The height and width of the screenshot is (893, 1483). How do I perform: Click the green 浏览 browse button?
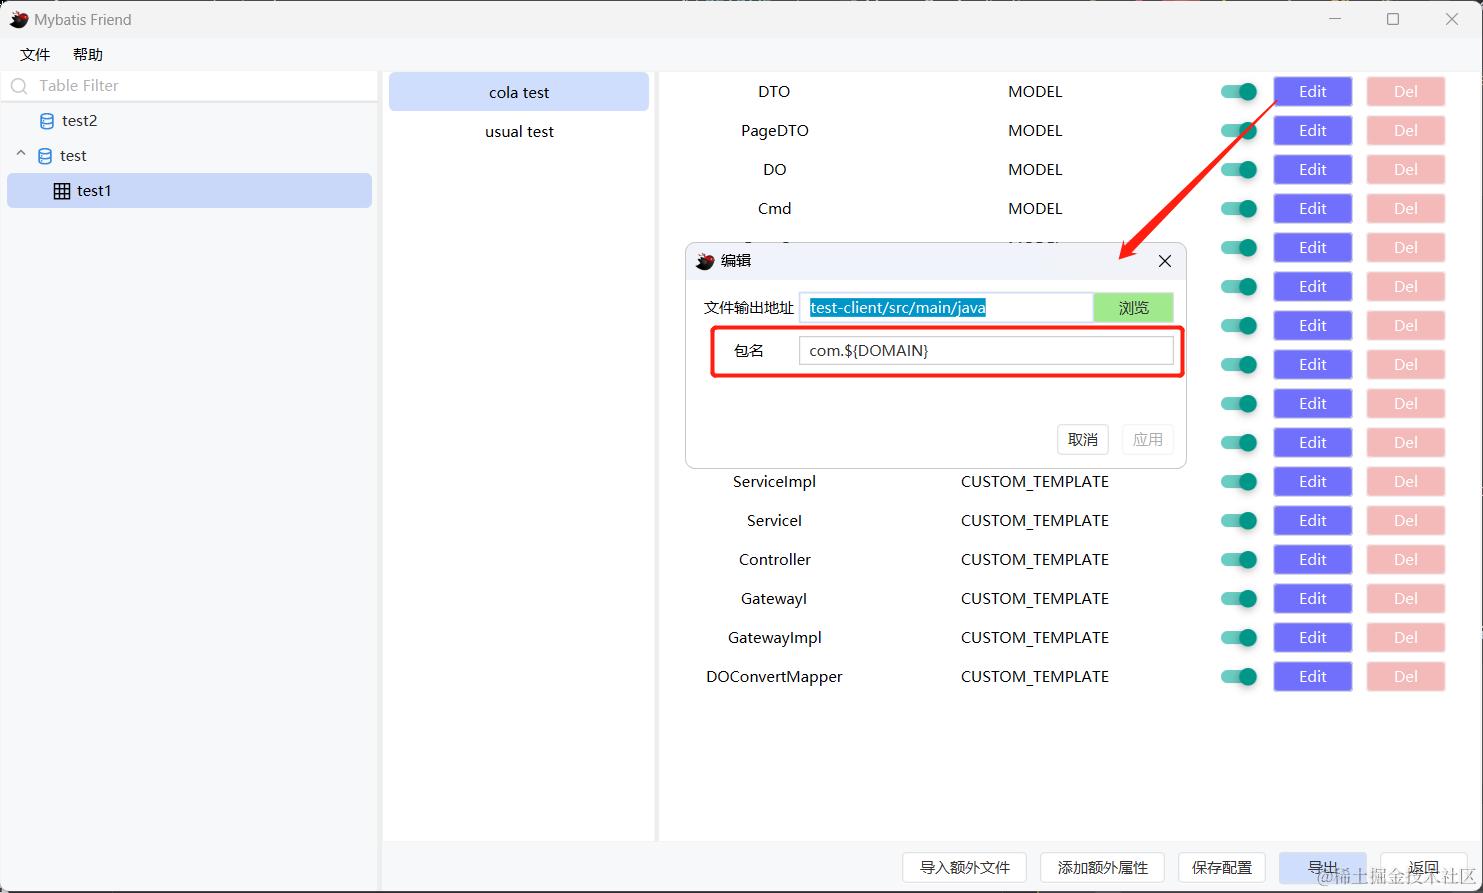point(1133,308)
